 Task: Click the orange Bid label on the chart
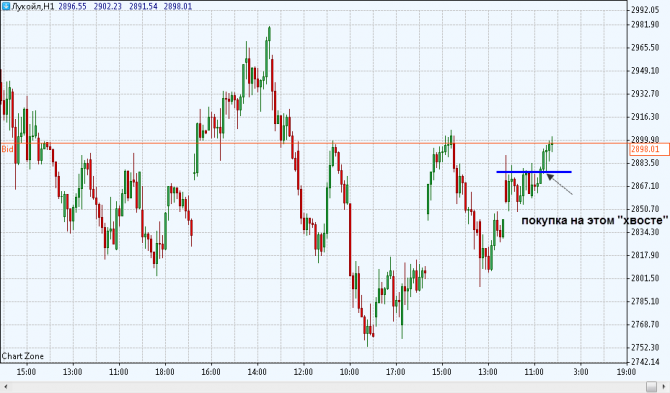click(7, 149)
